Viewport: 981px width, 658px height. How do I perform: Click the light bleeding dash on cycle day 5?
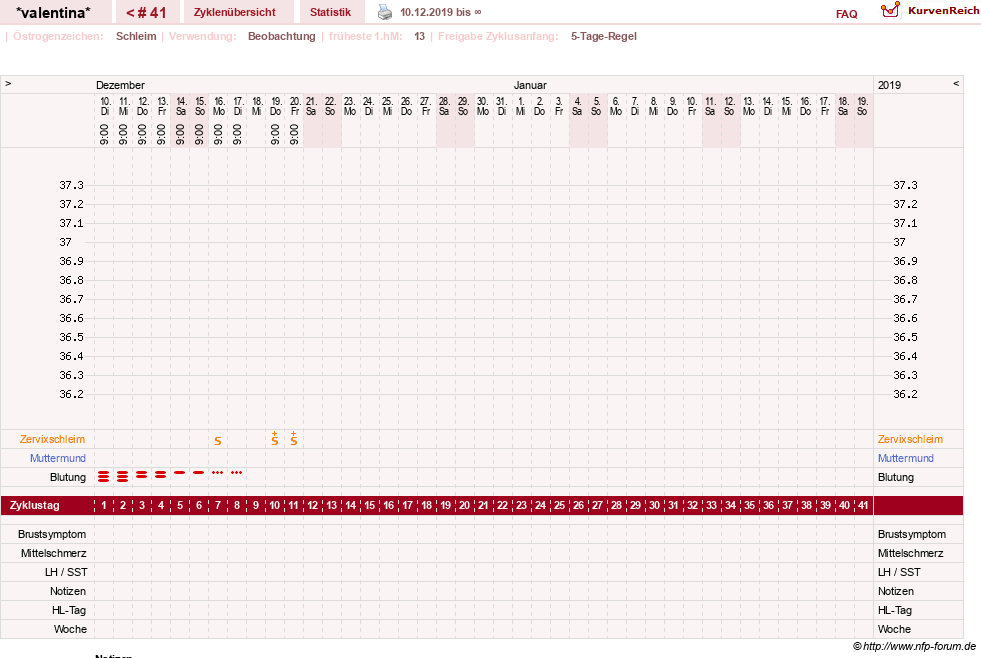click(x=180, y=473)
